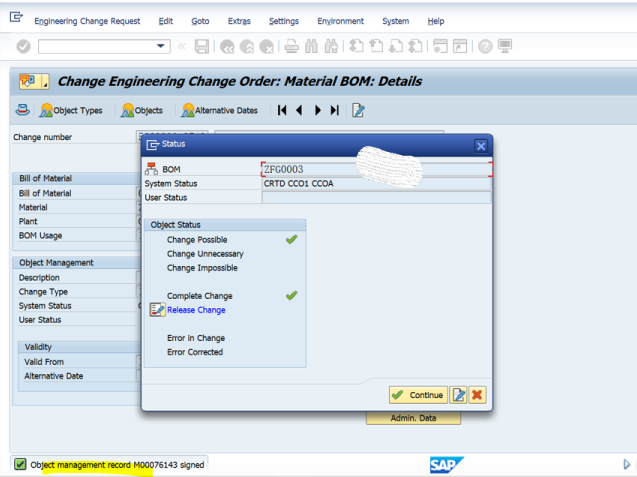Select the Change Impossible status
The image size is (637, 477).
pyautogui.click(x=202, y=268)
